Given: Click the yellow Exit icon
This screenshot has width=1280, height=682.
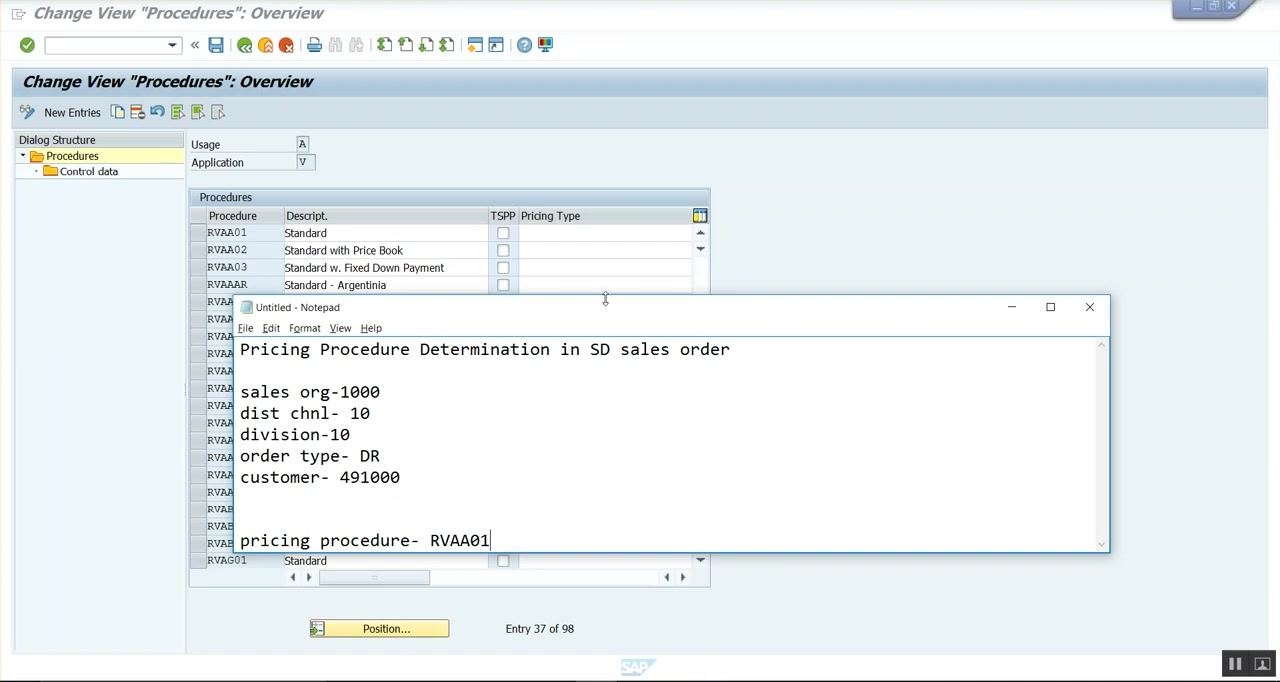Looking at the screenshot, I should [x=265, y=45].
